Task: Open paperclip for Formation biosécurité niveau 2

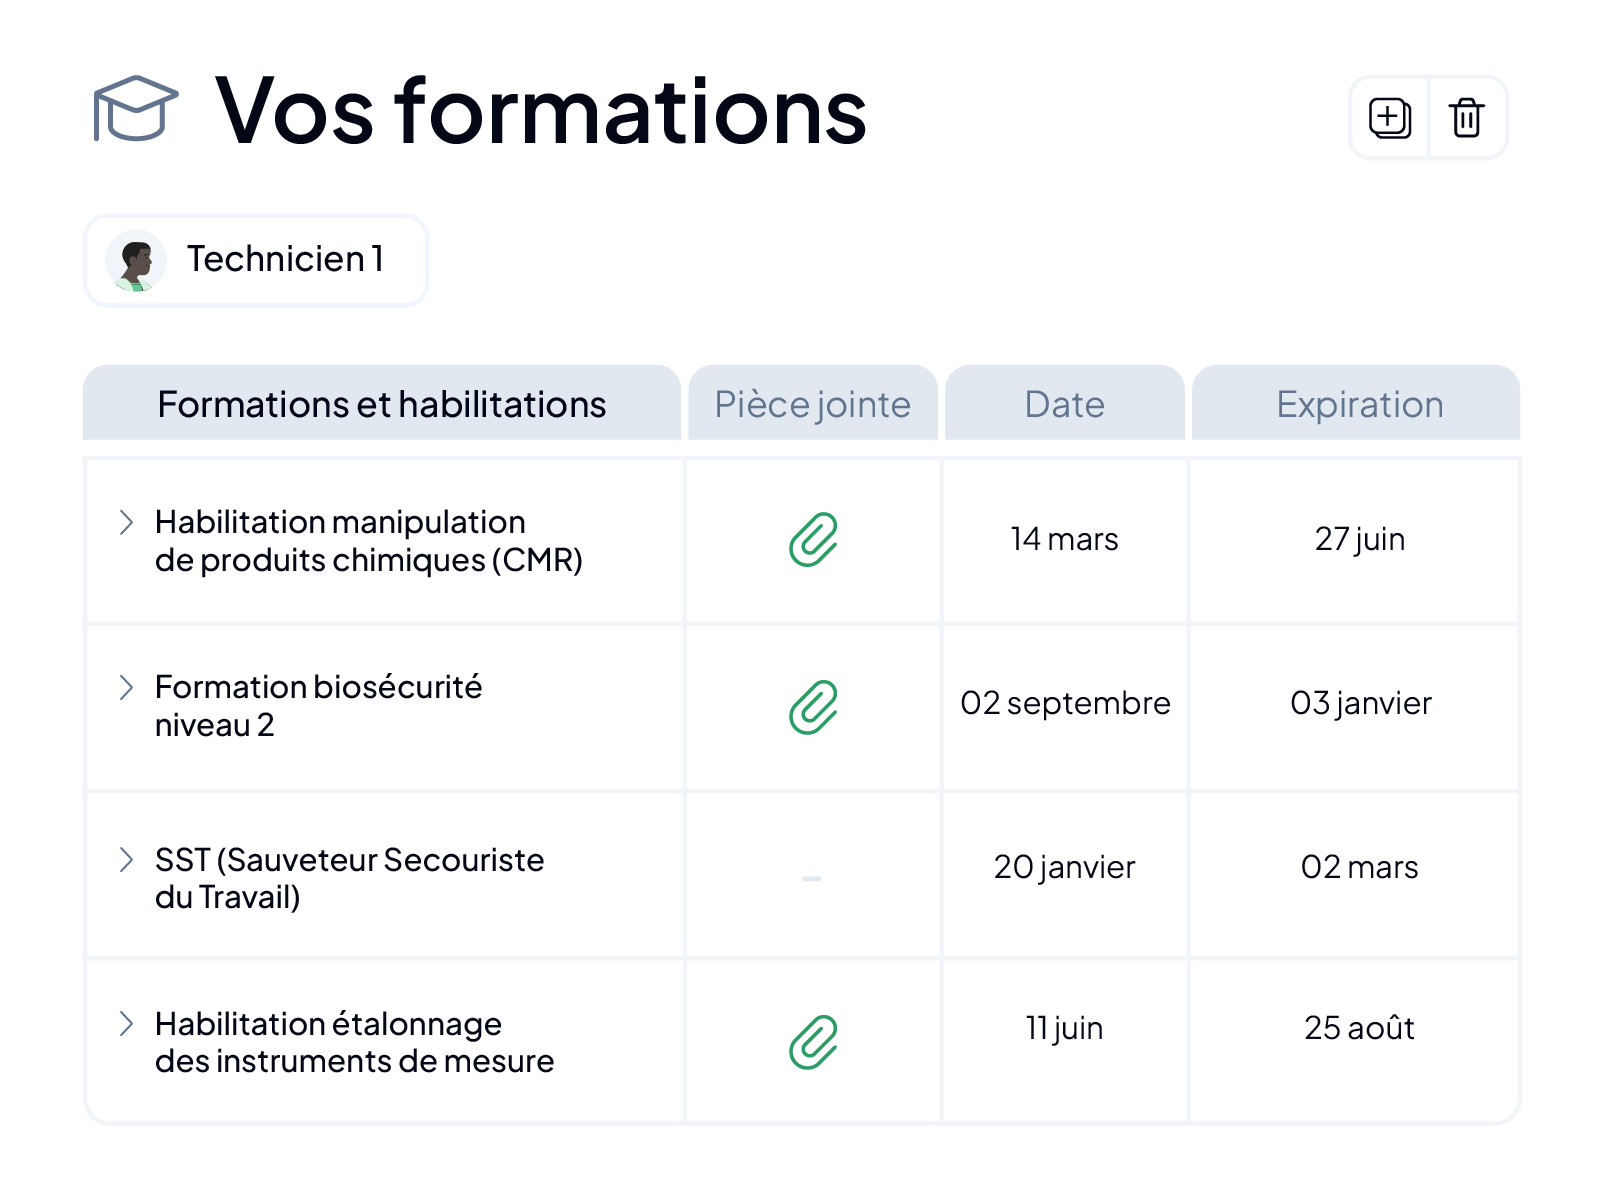Action: click(x=813, y=708)
